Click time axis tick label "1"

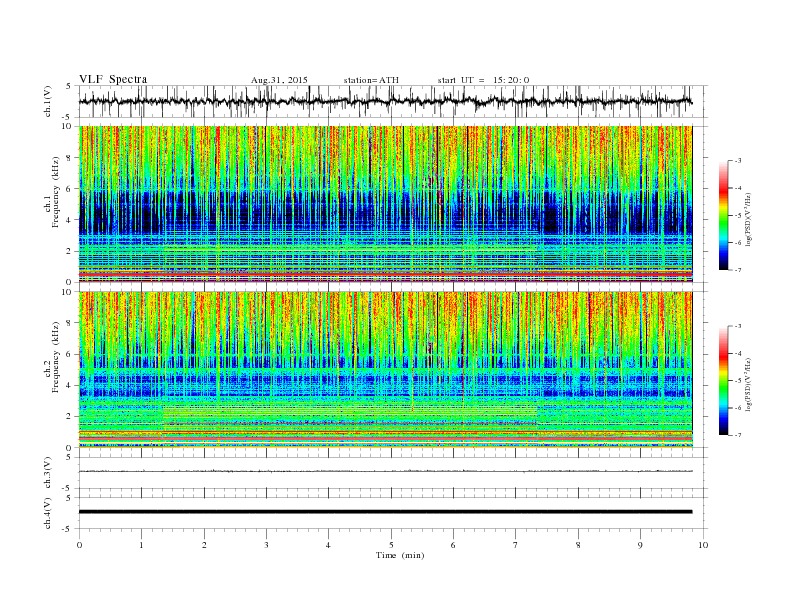pos(142,545)
